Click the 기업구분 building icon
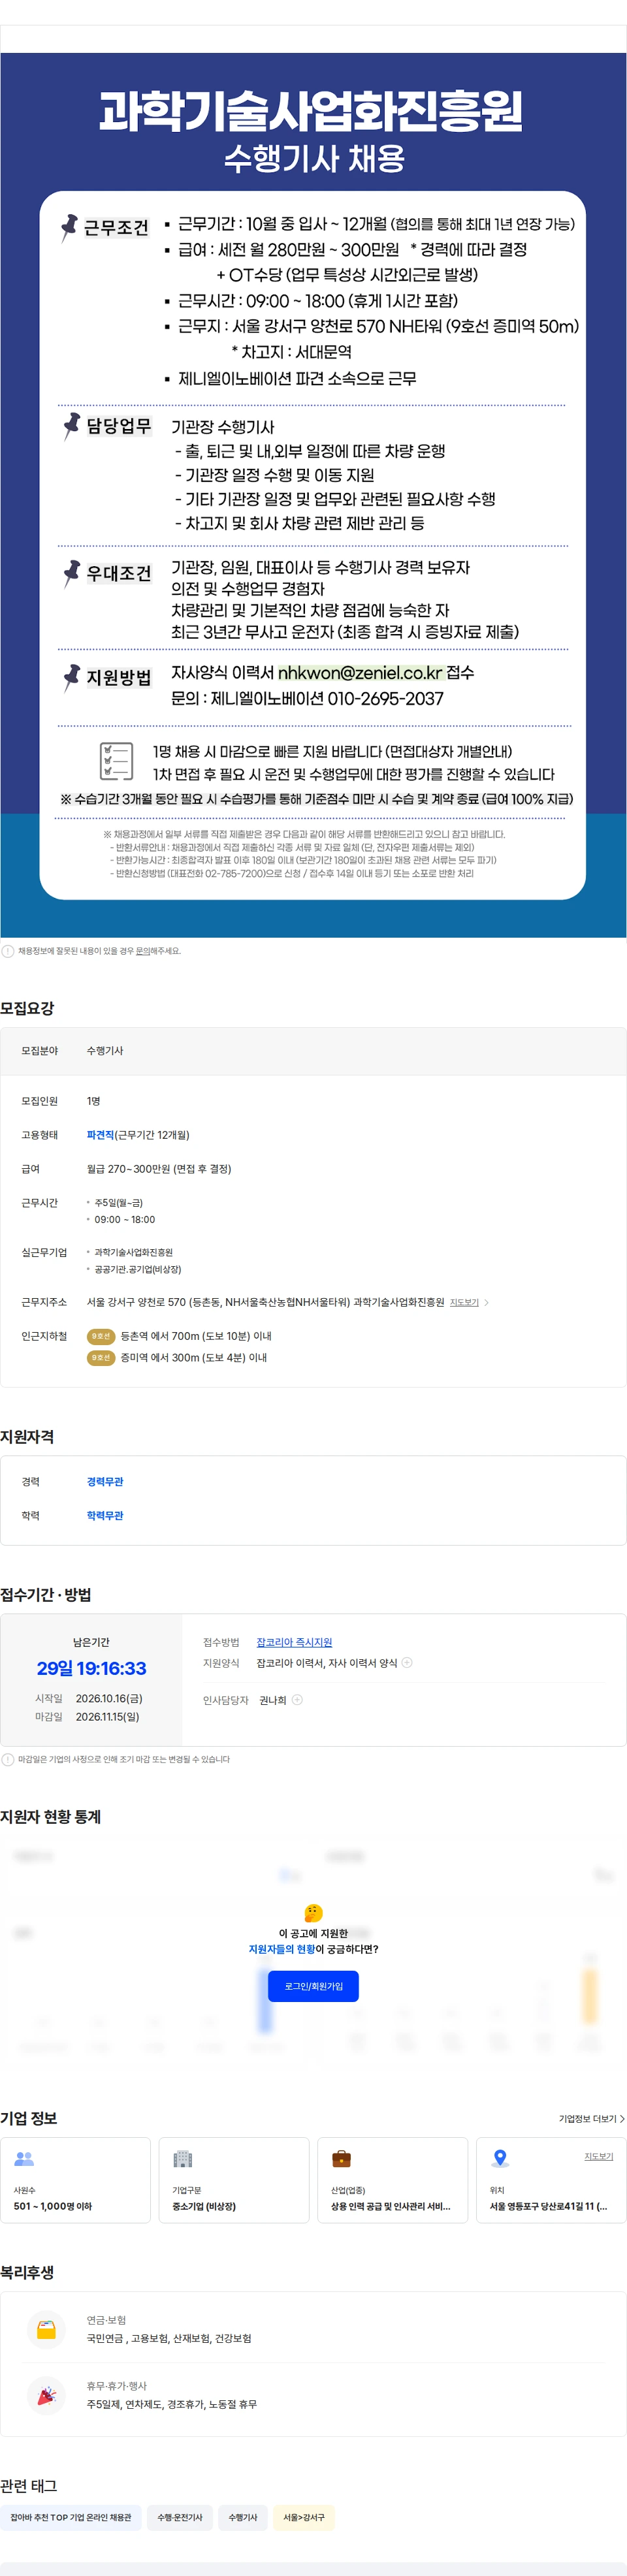The image size is (627, 2576). point(182,2158)
